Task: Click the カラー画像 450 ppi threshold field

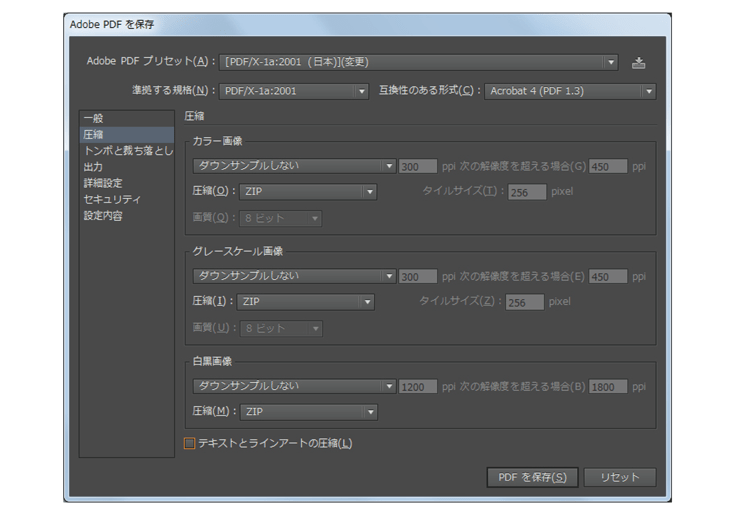Action: tap(608, 166)
